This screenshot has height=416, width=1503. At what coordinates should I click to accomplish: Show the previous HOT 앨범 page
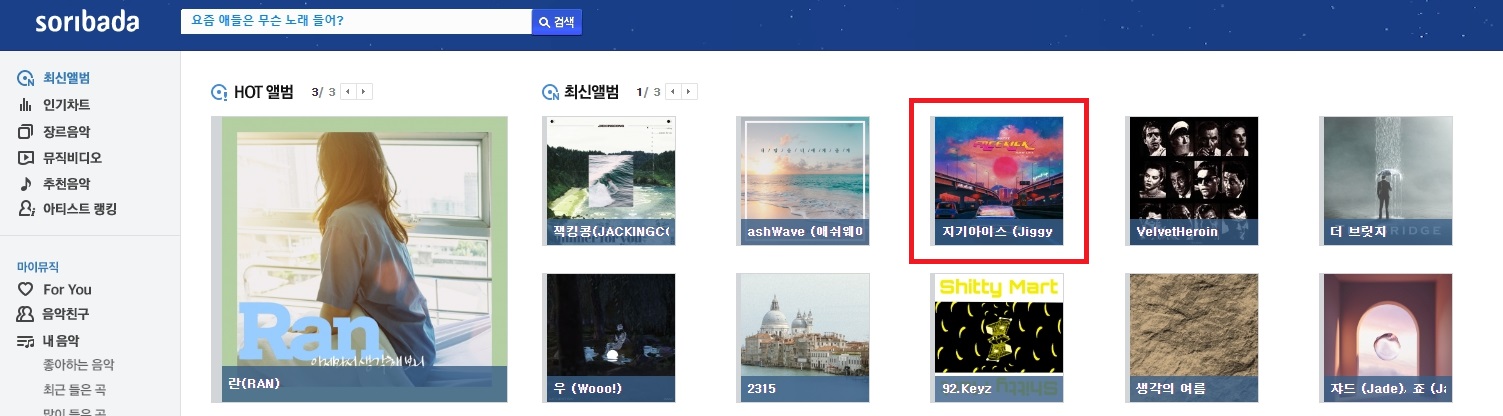tap(348, 92)
